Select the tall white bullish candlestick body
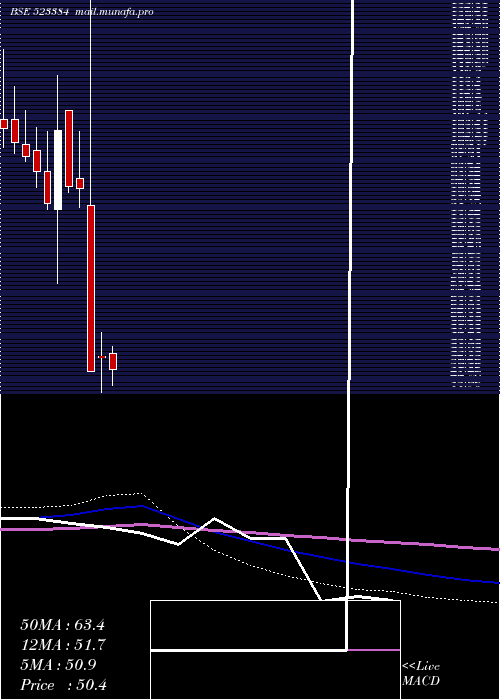The width and height of the screenshot is (500, 700). point(58,170)
